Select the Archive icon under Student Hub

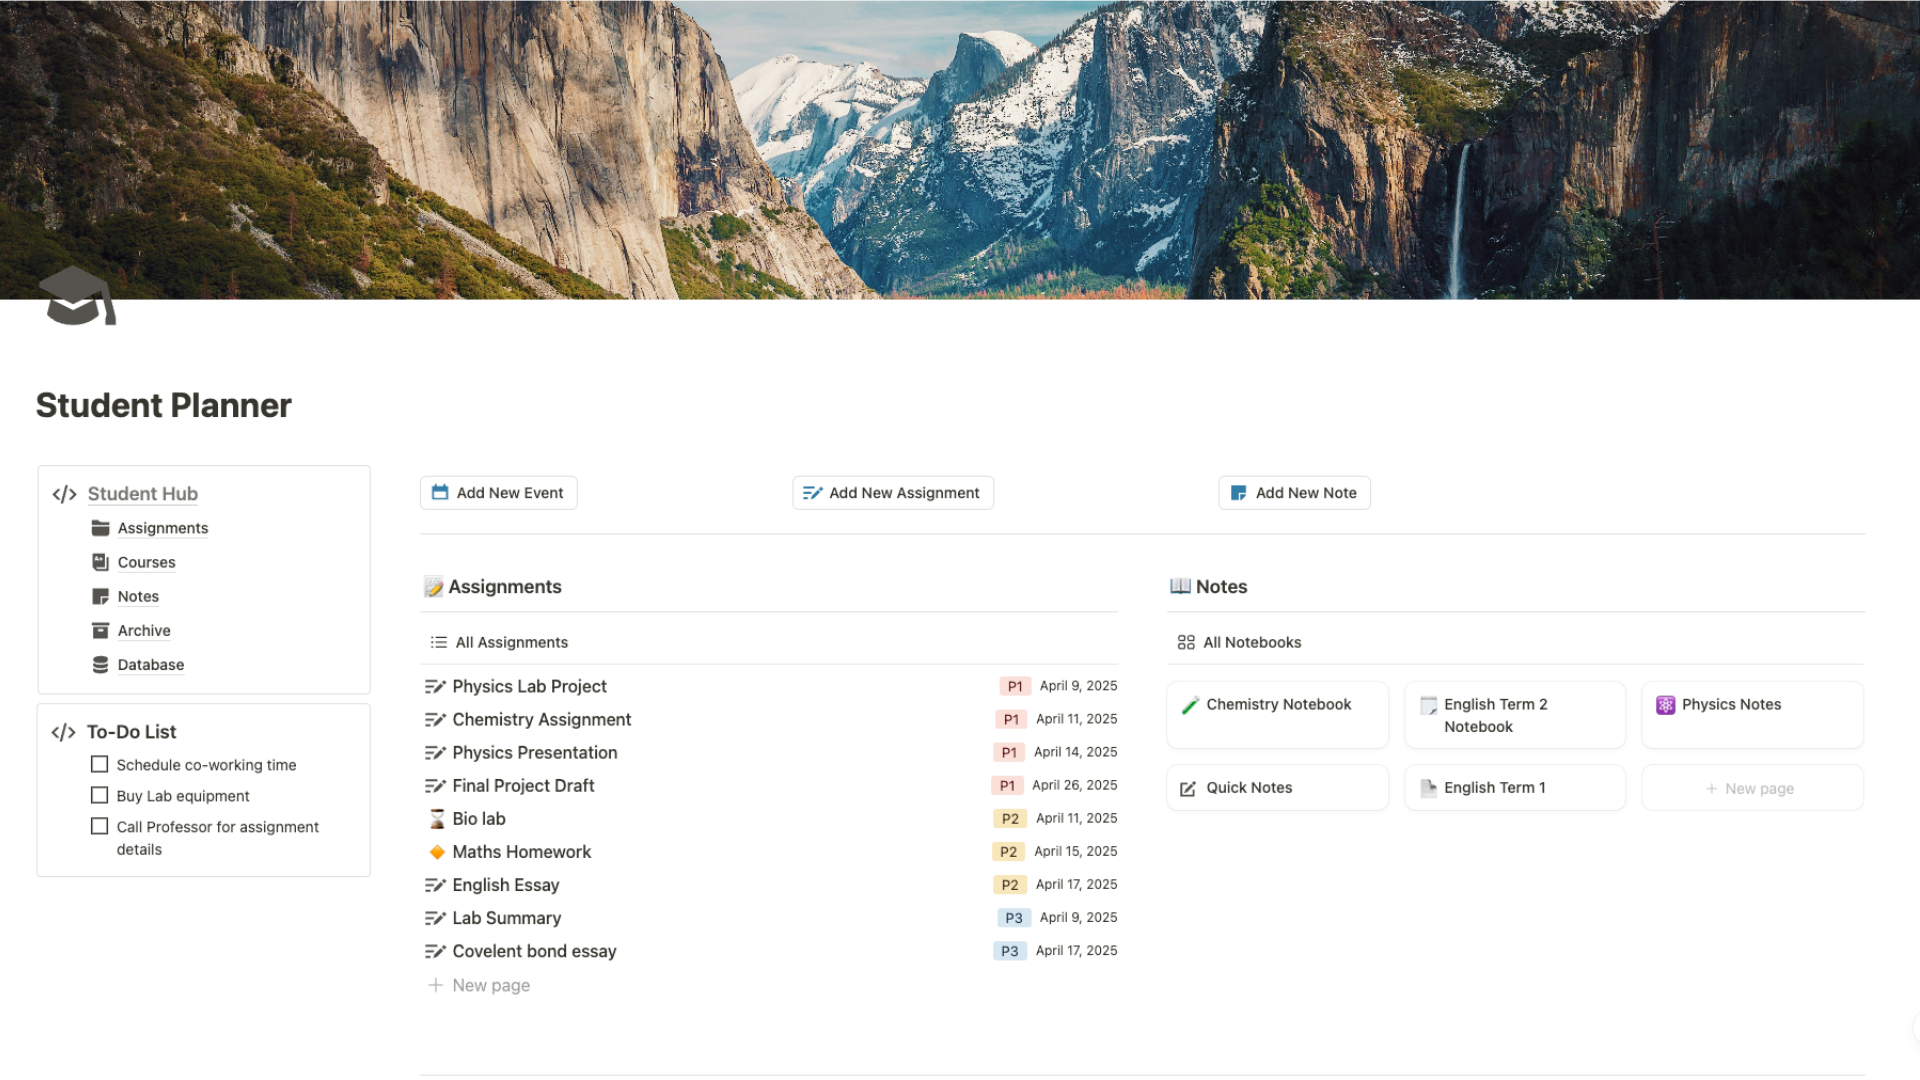pos(100,630)
